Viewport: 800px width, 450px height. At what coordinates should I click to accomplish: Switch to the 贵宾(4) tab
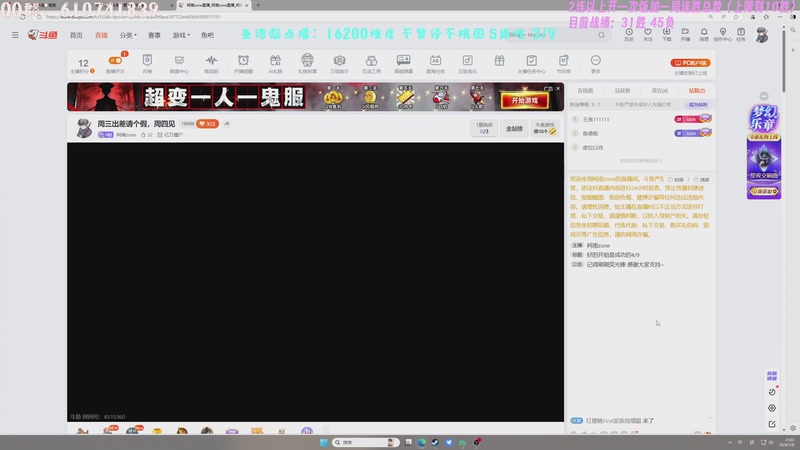660,91
